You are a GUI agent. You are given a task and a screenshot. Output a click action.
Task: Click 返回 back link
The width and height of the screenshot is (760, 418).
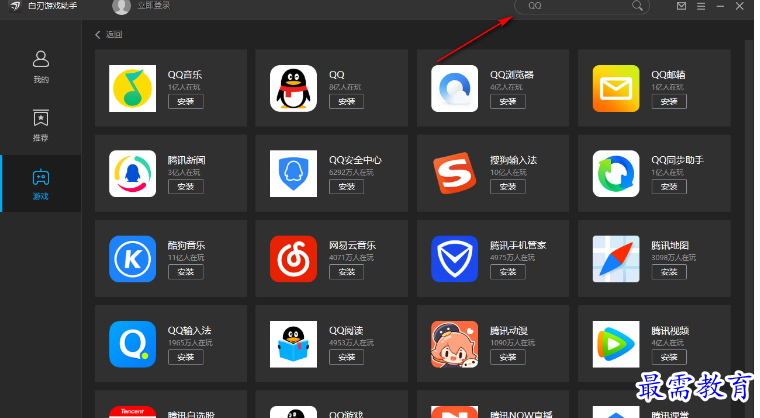109,34
